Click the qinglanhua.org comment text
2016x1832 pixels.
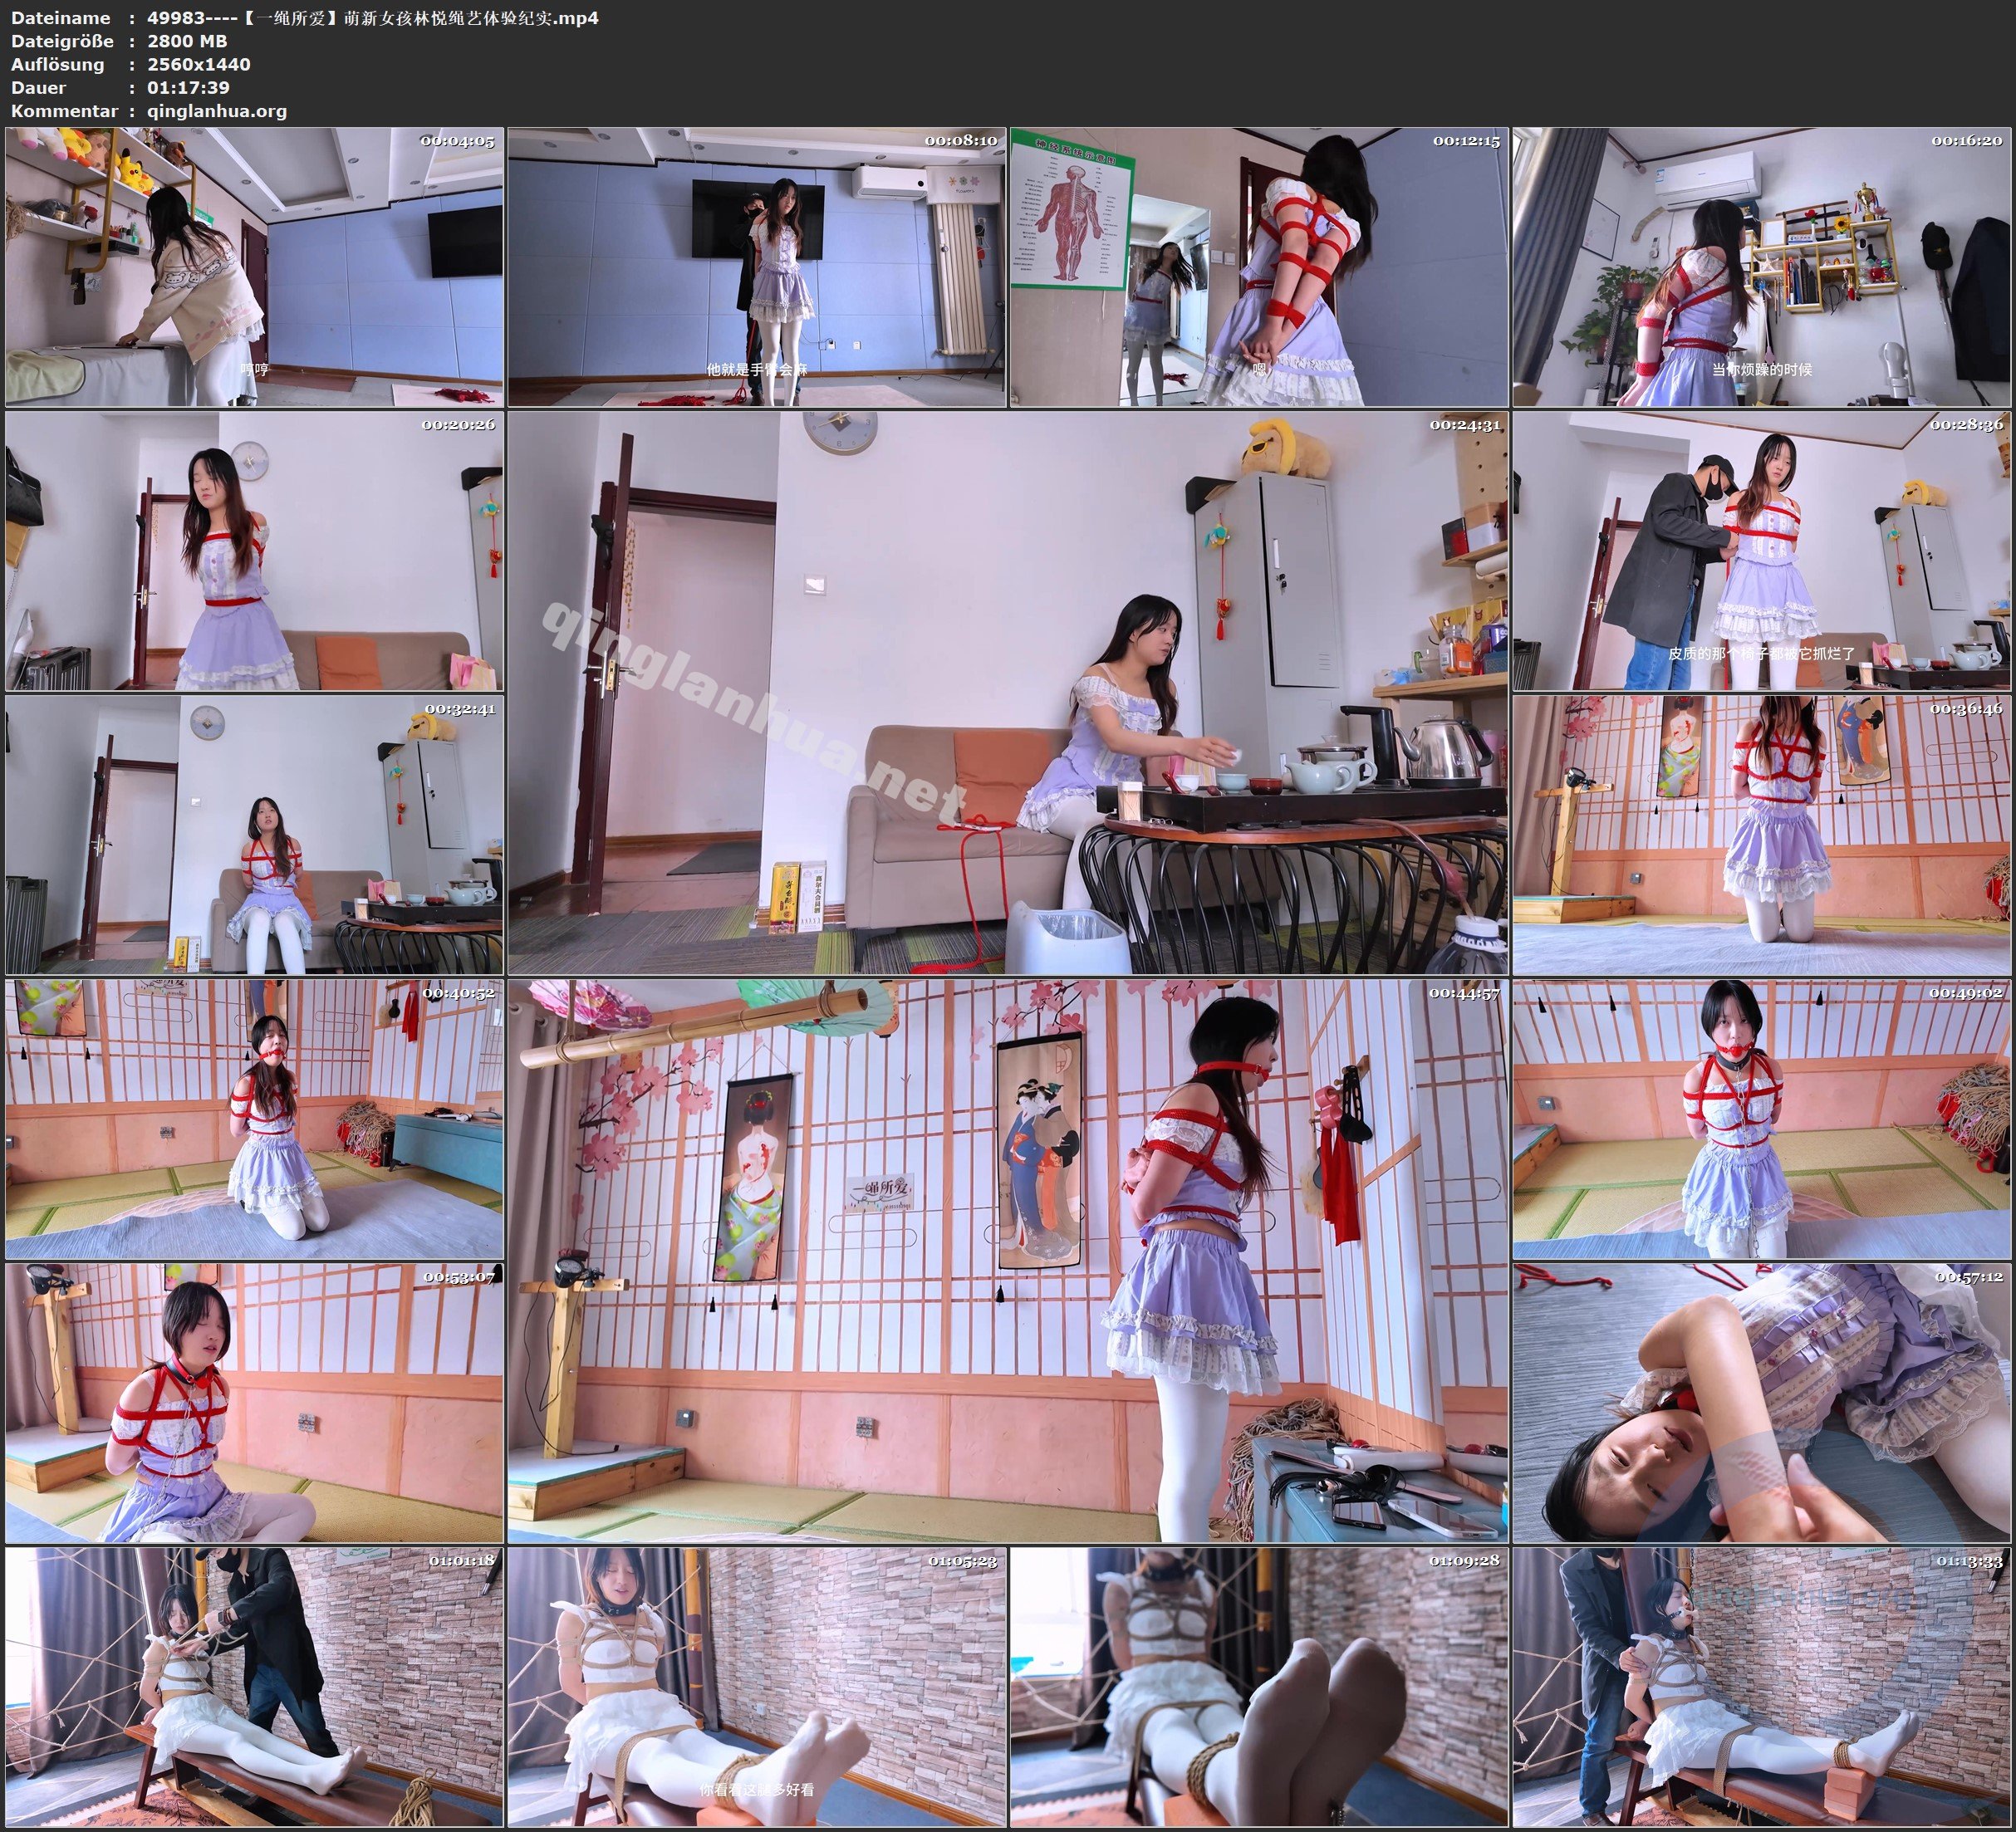[217, 111]
